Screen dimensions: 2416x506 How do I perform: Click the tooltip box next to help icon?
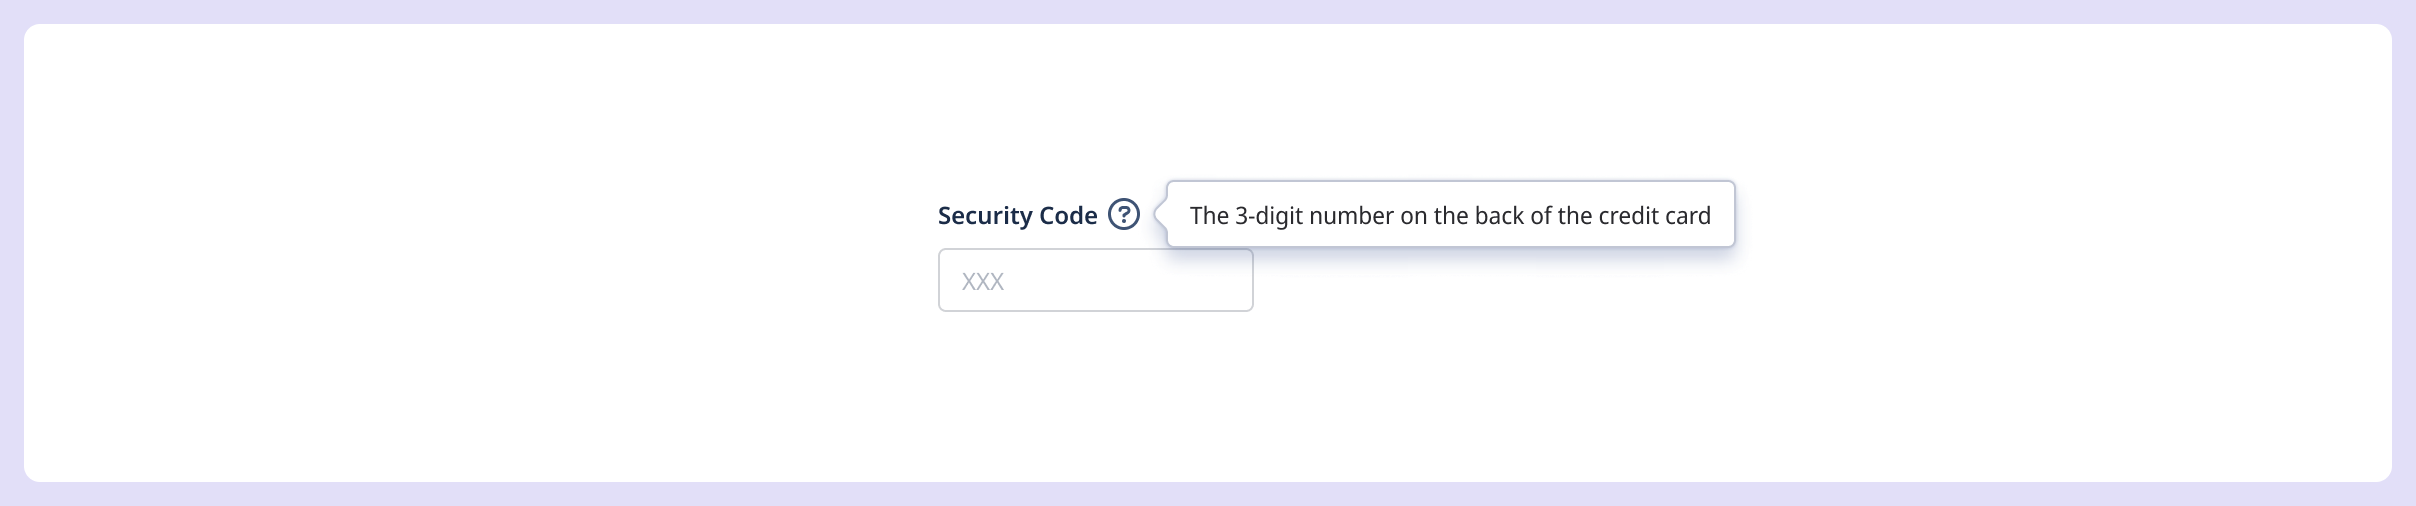coord(1450,215)
